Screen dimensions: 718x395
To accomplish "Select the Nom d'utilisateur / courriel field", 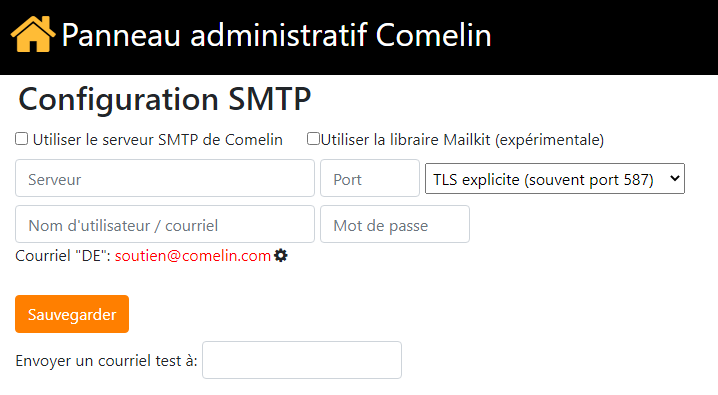I will coord(165,224).
